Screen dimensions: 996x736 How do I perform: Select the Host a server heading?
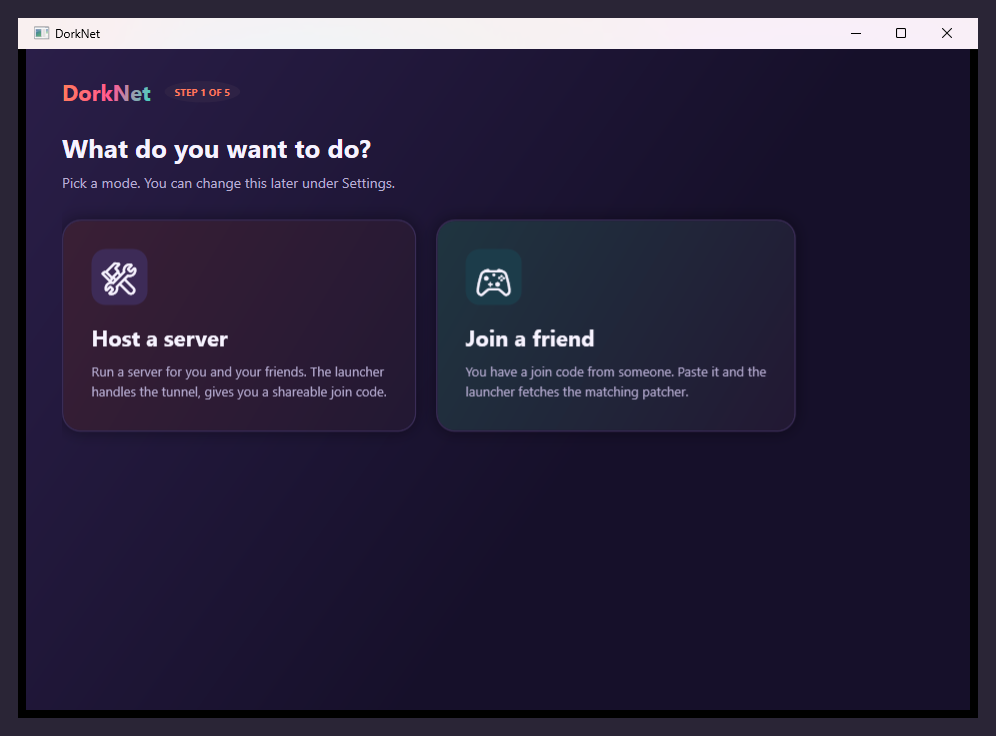pos(159,338)
